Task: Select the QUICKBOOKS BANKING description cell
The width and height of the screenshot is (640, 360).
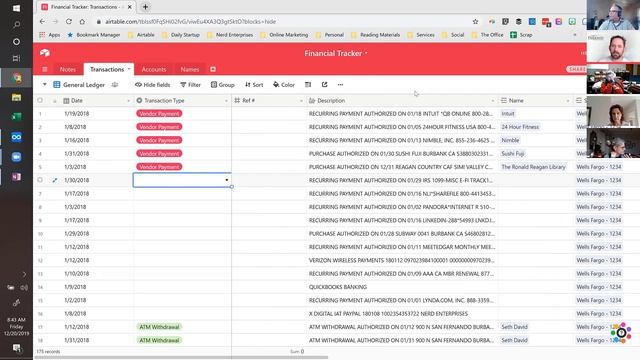Action: (x=402, y=287)
